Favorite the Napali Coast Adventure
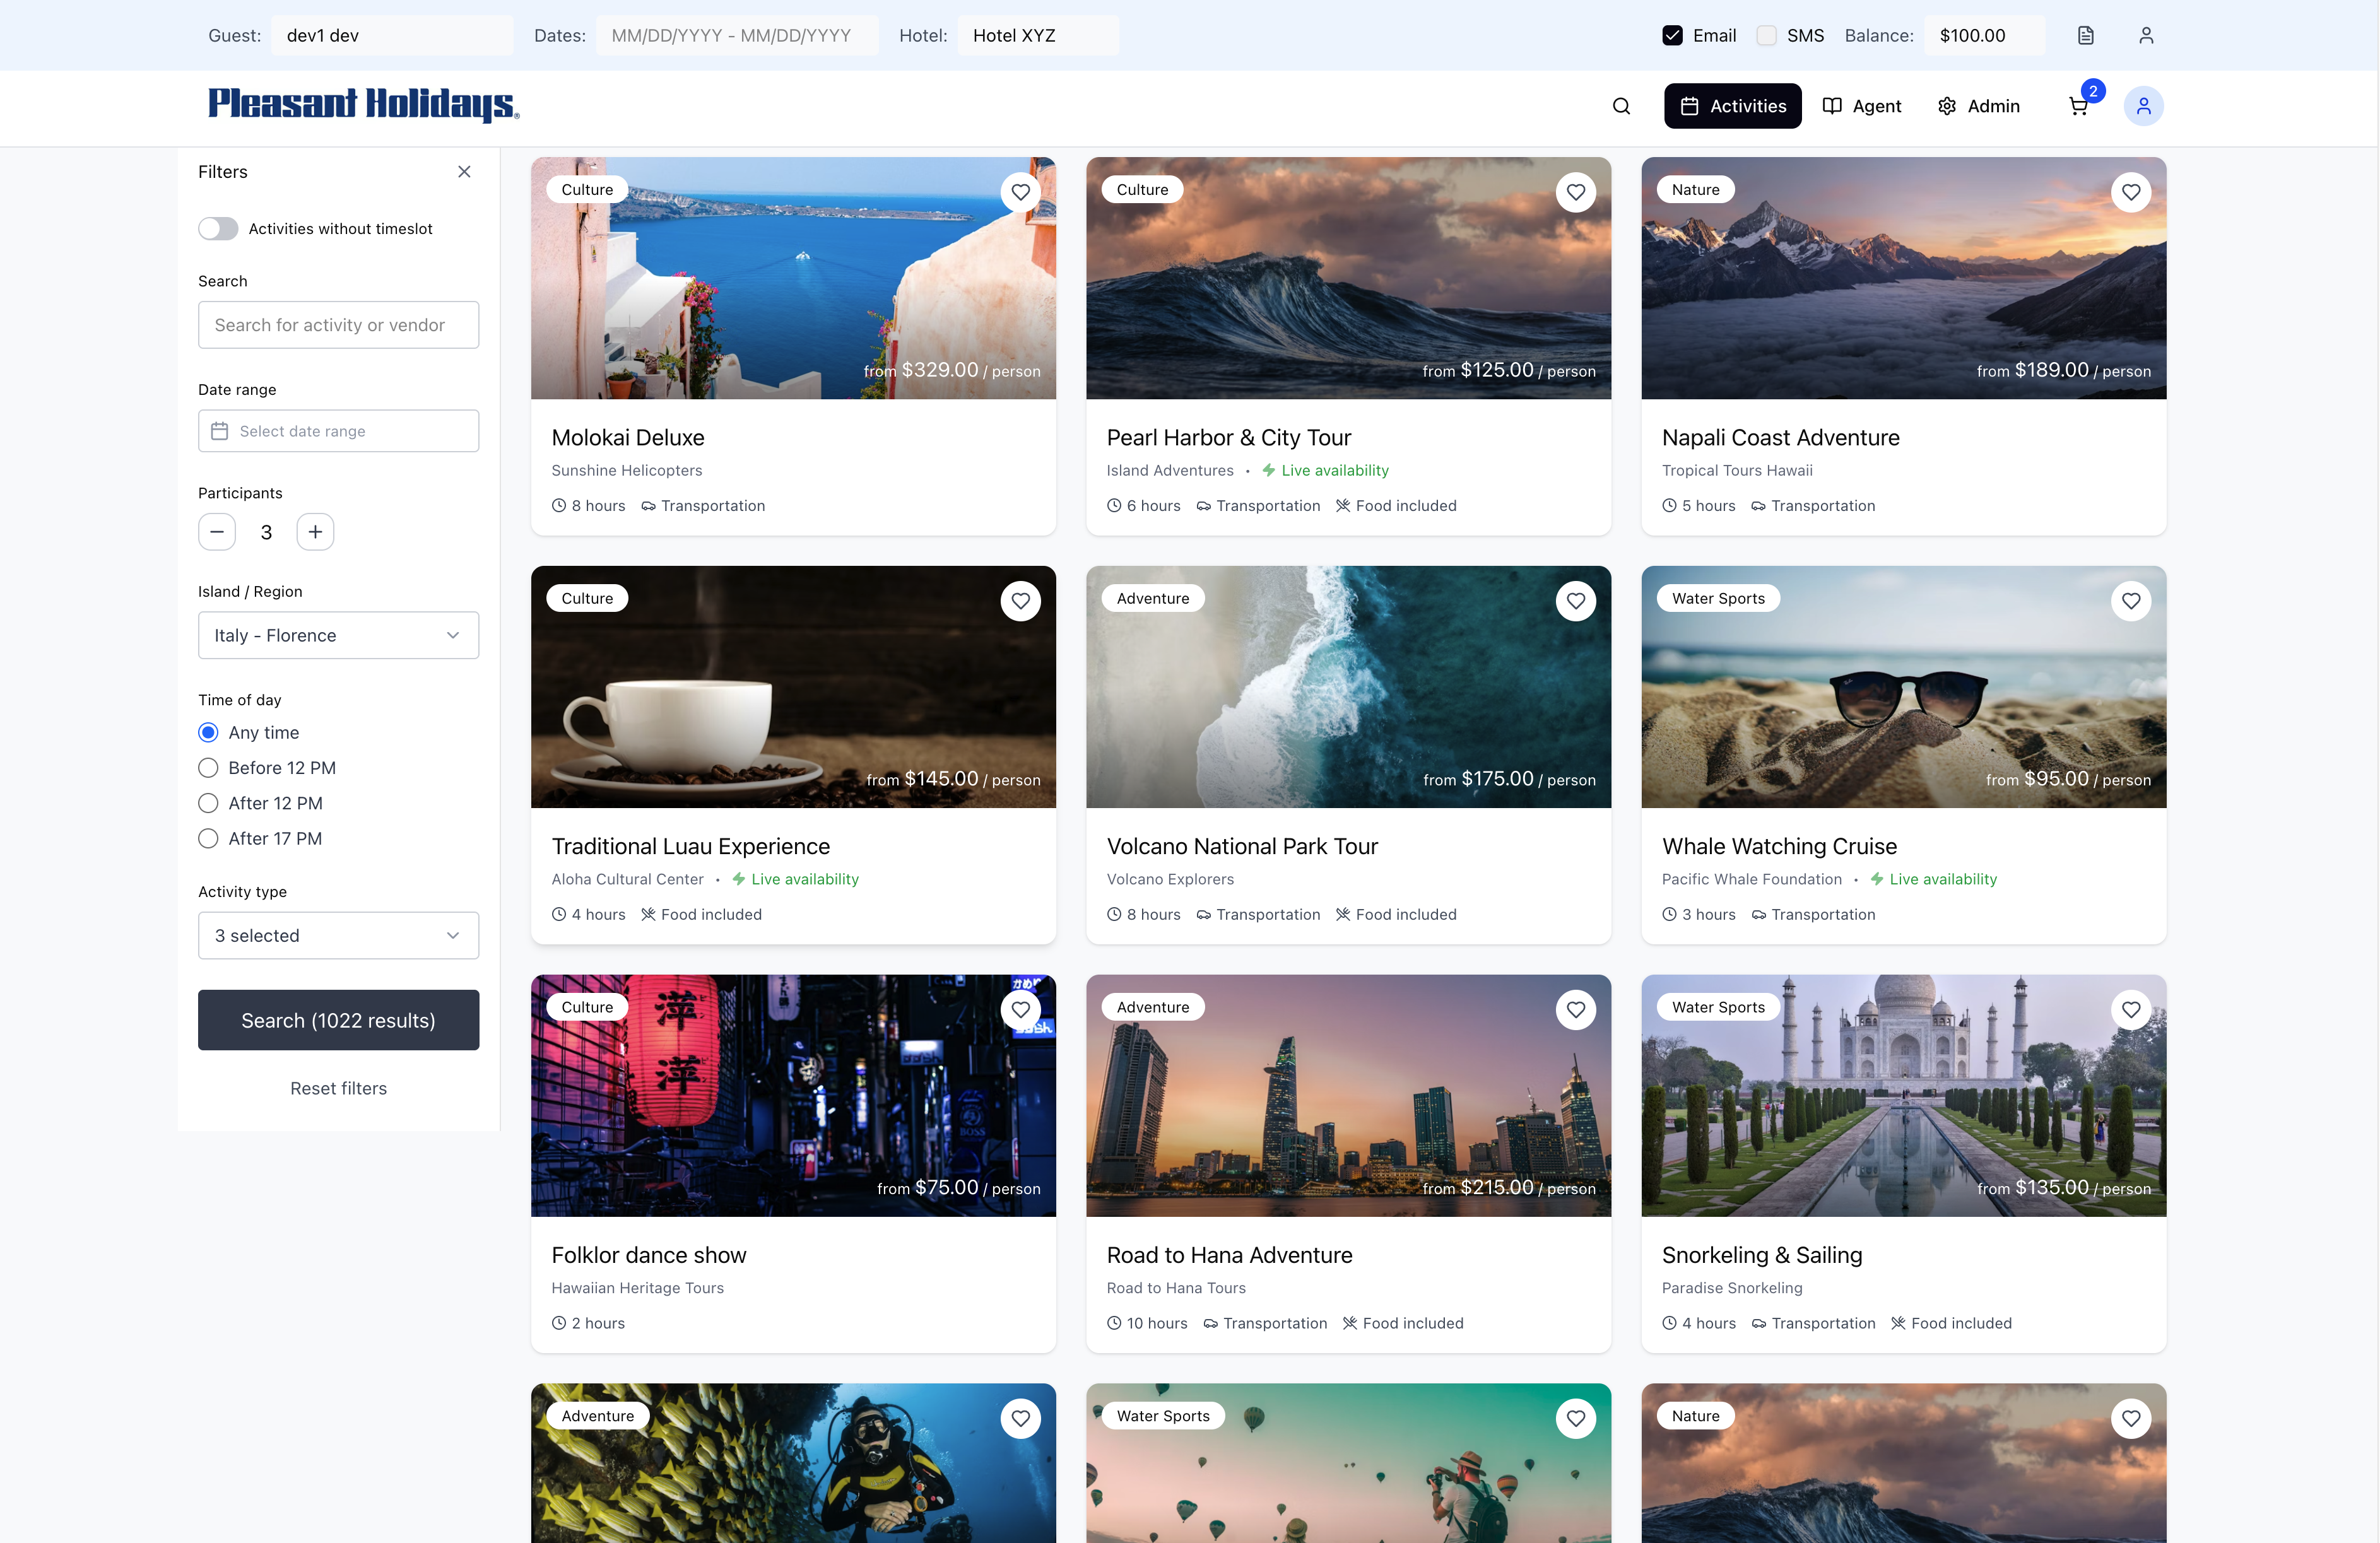The height and width of the screenshot is (1543, 2380). 2131,192
